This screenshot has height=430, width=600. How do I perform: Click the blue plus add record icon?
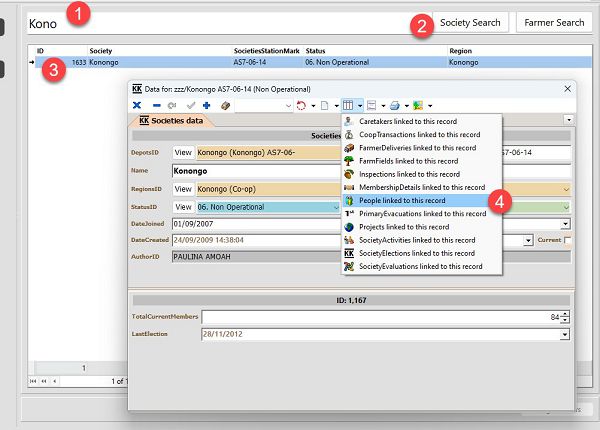(207, 105)
